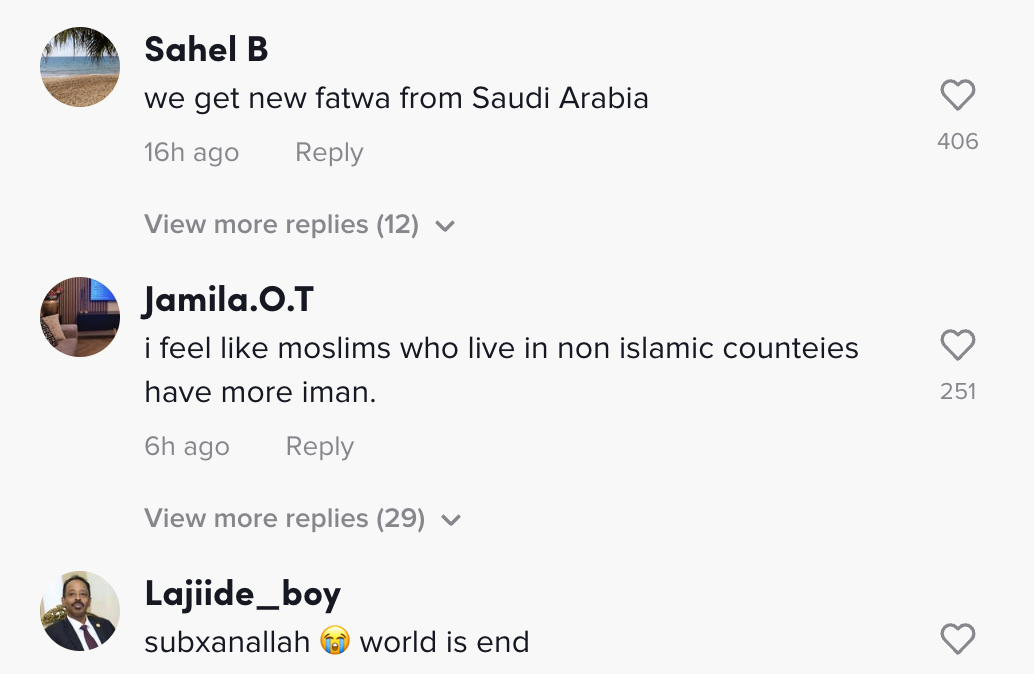Click the 251 like count
Image resolution: width=1034 pixels, height=674 pixels.
958,392
